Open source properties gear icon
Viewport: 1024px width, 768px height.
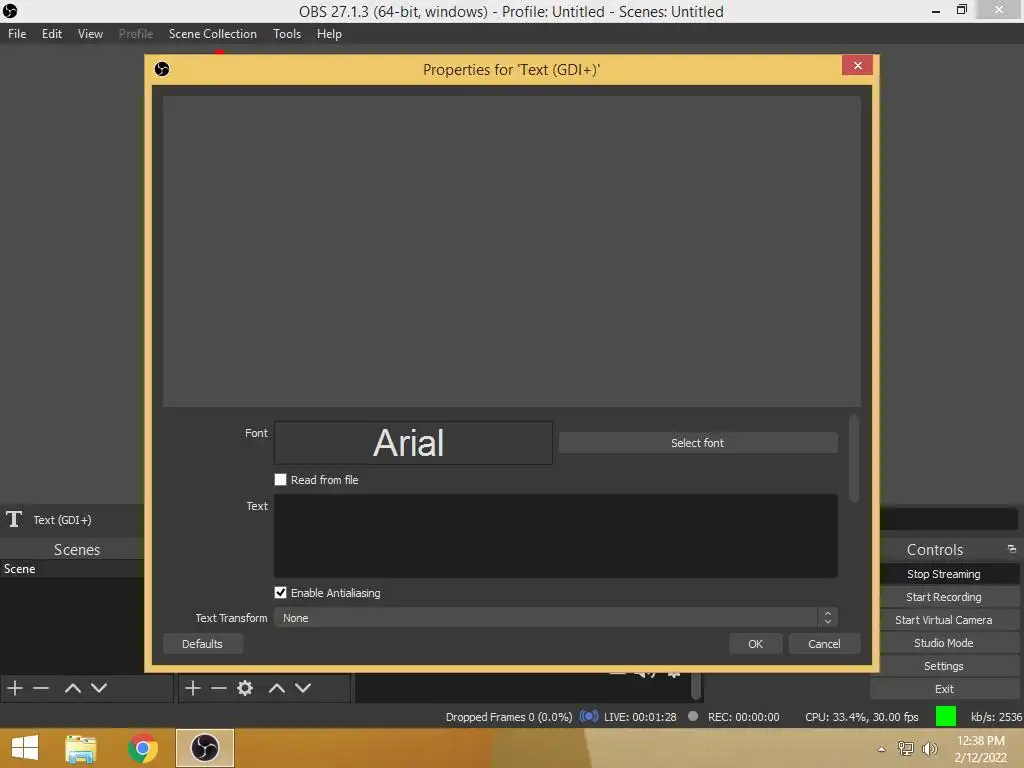[x=245, y=688]
